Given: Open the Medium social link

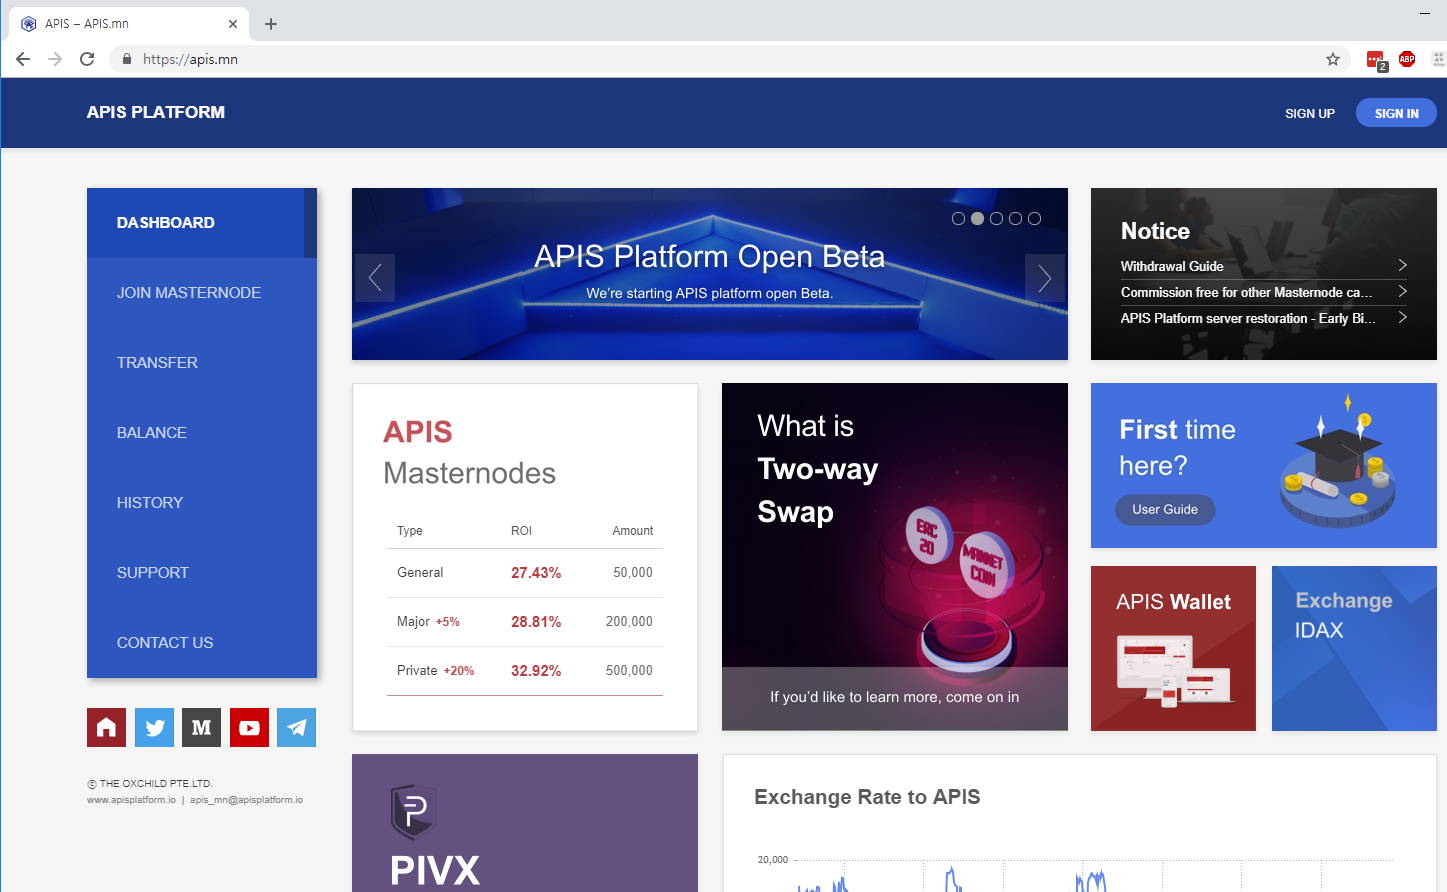Looking at the screenshot, I should click(201, 727).
